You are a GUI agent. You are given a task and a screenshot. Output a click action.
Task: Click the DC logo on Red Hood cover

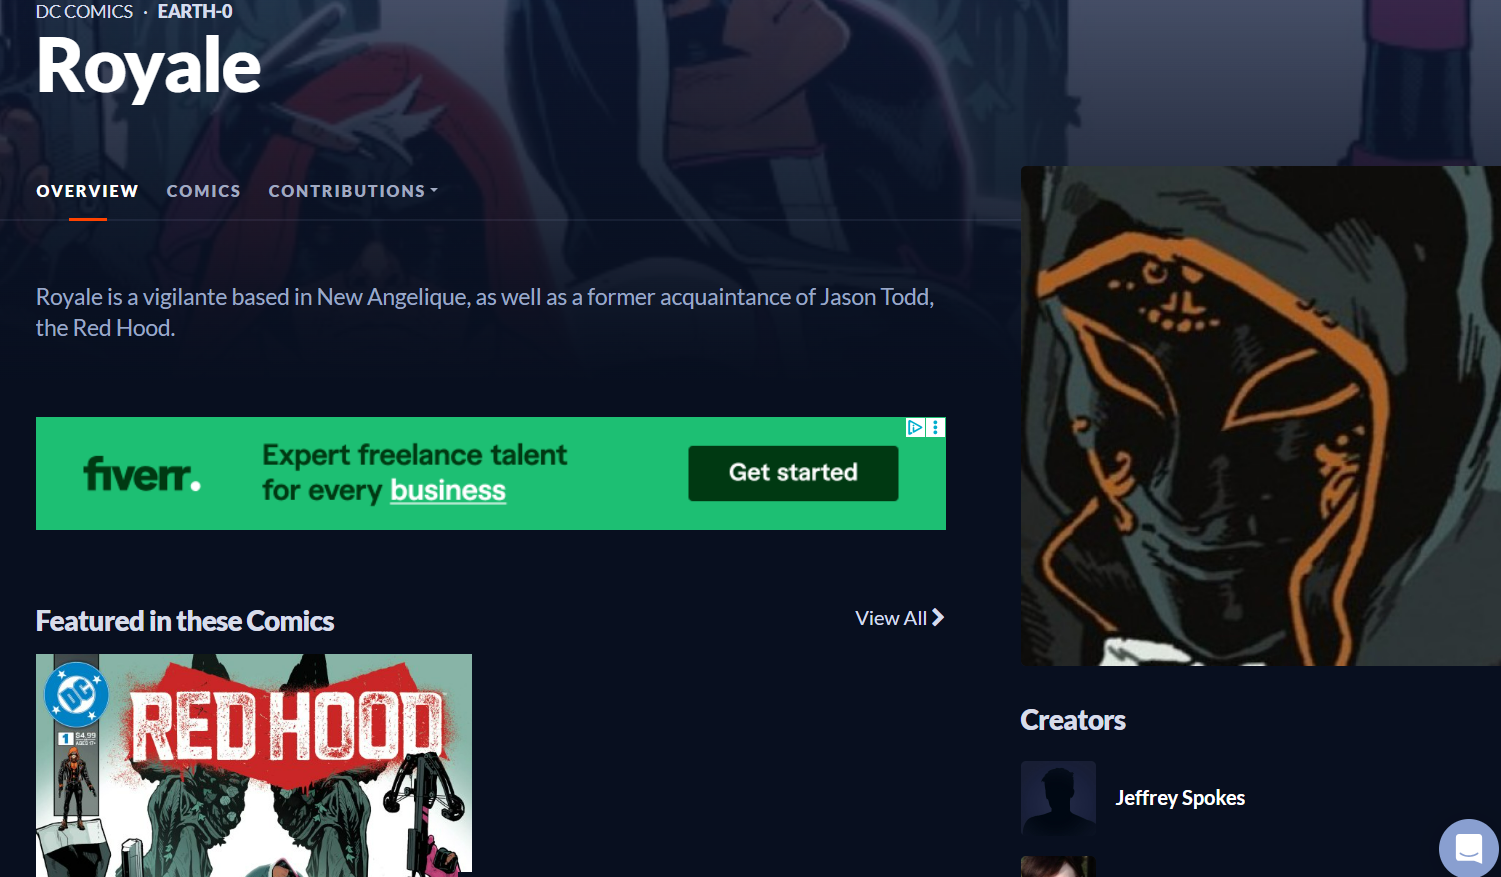pos(77,695)
